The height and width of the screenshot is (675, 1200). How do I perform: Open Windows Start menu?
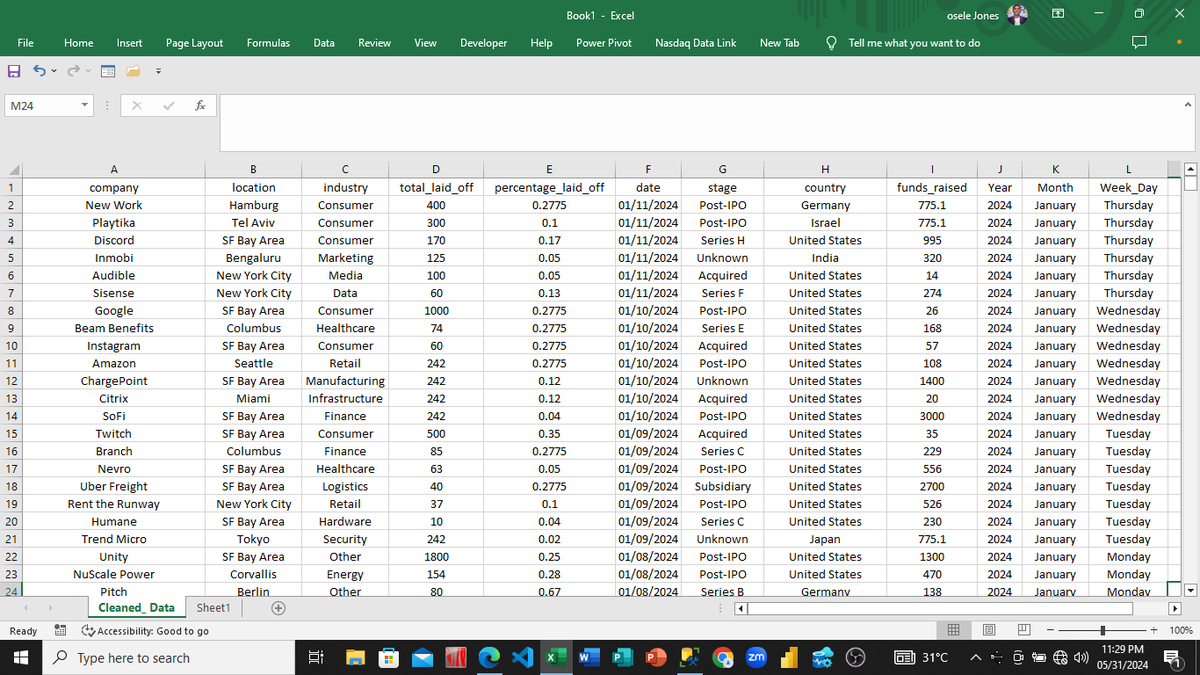click(19, 657)
